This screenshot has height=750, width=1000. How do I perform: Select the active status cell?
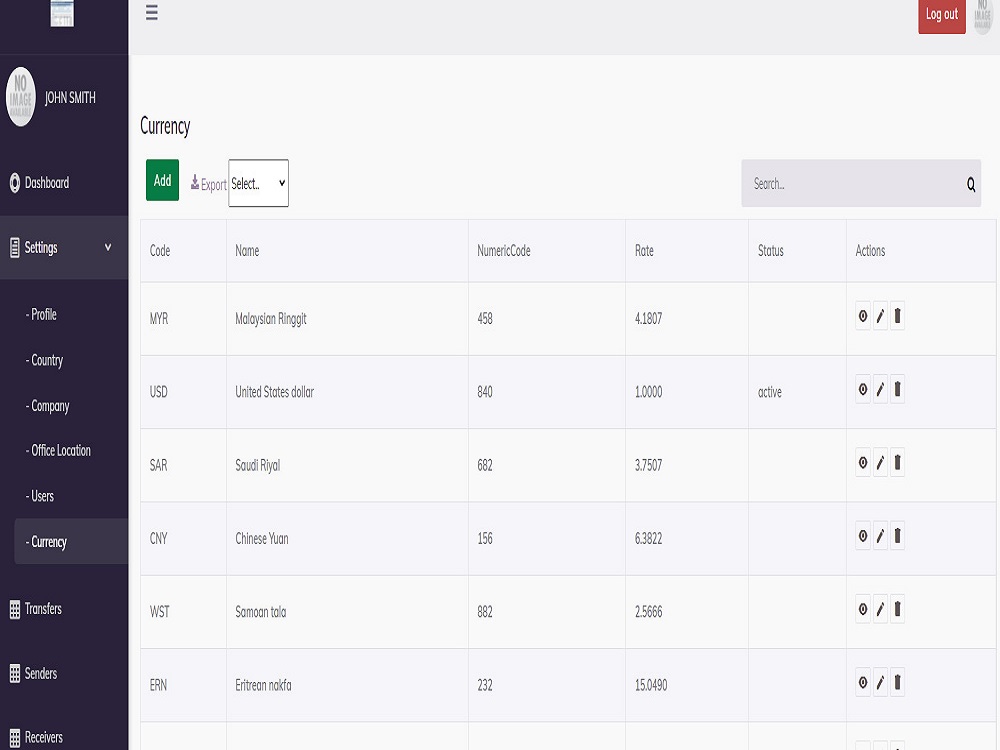tap(797, 392)
